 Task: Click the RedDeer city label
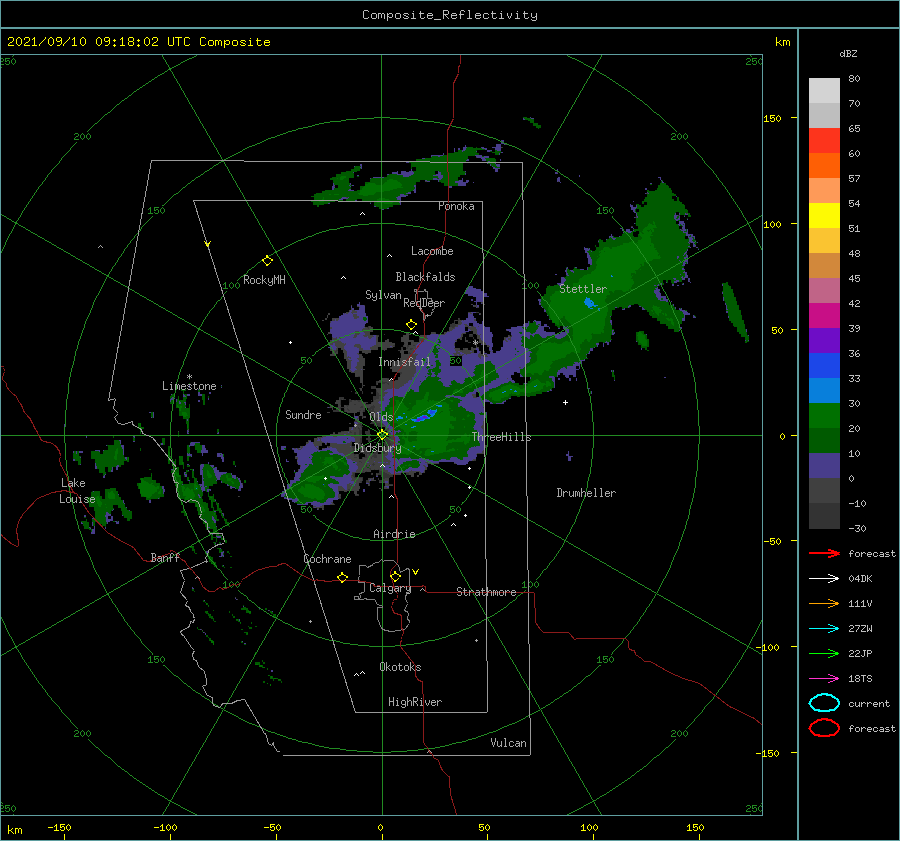pyautogui.click(x=424, y=303)
